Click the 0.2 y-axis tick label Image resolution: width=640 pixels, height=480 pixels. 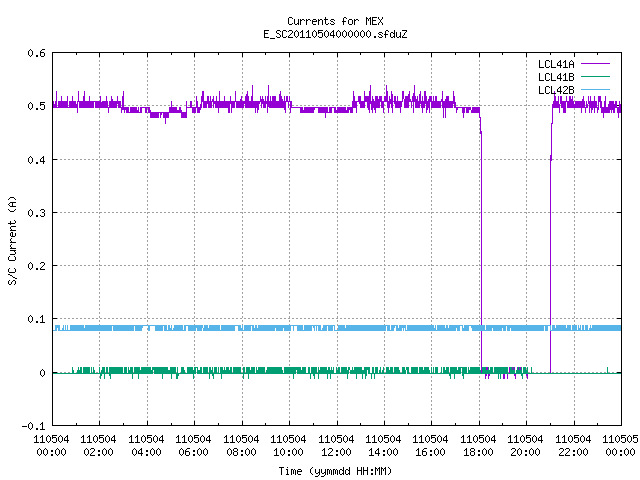pos(37,266)
